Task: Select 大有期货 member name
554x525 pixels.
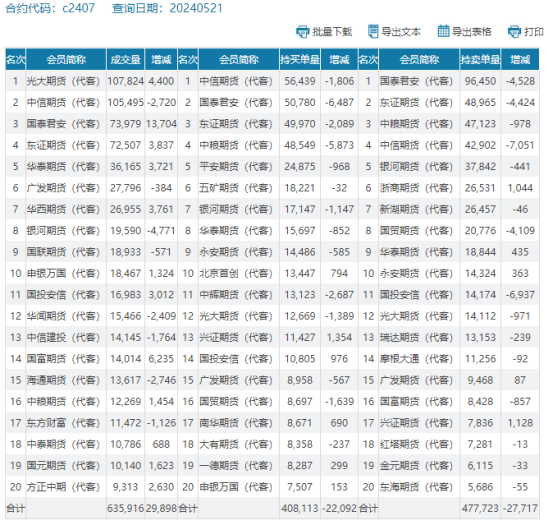Action: pos(236,444)
